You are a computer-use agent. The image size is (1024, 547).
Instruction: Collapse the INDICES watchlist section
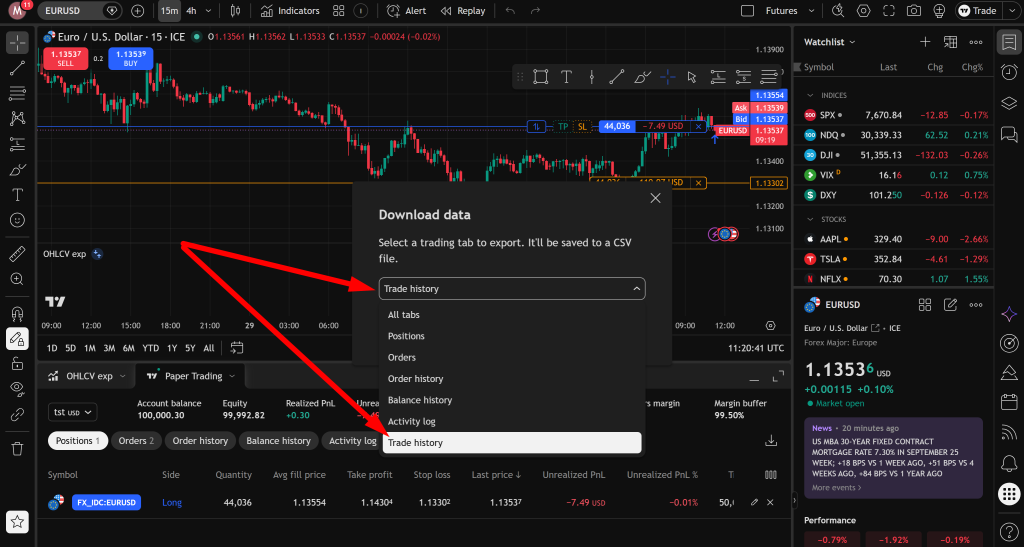(810, 95)
